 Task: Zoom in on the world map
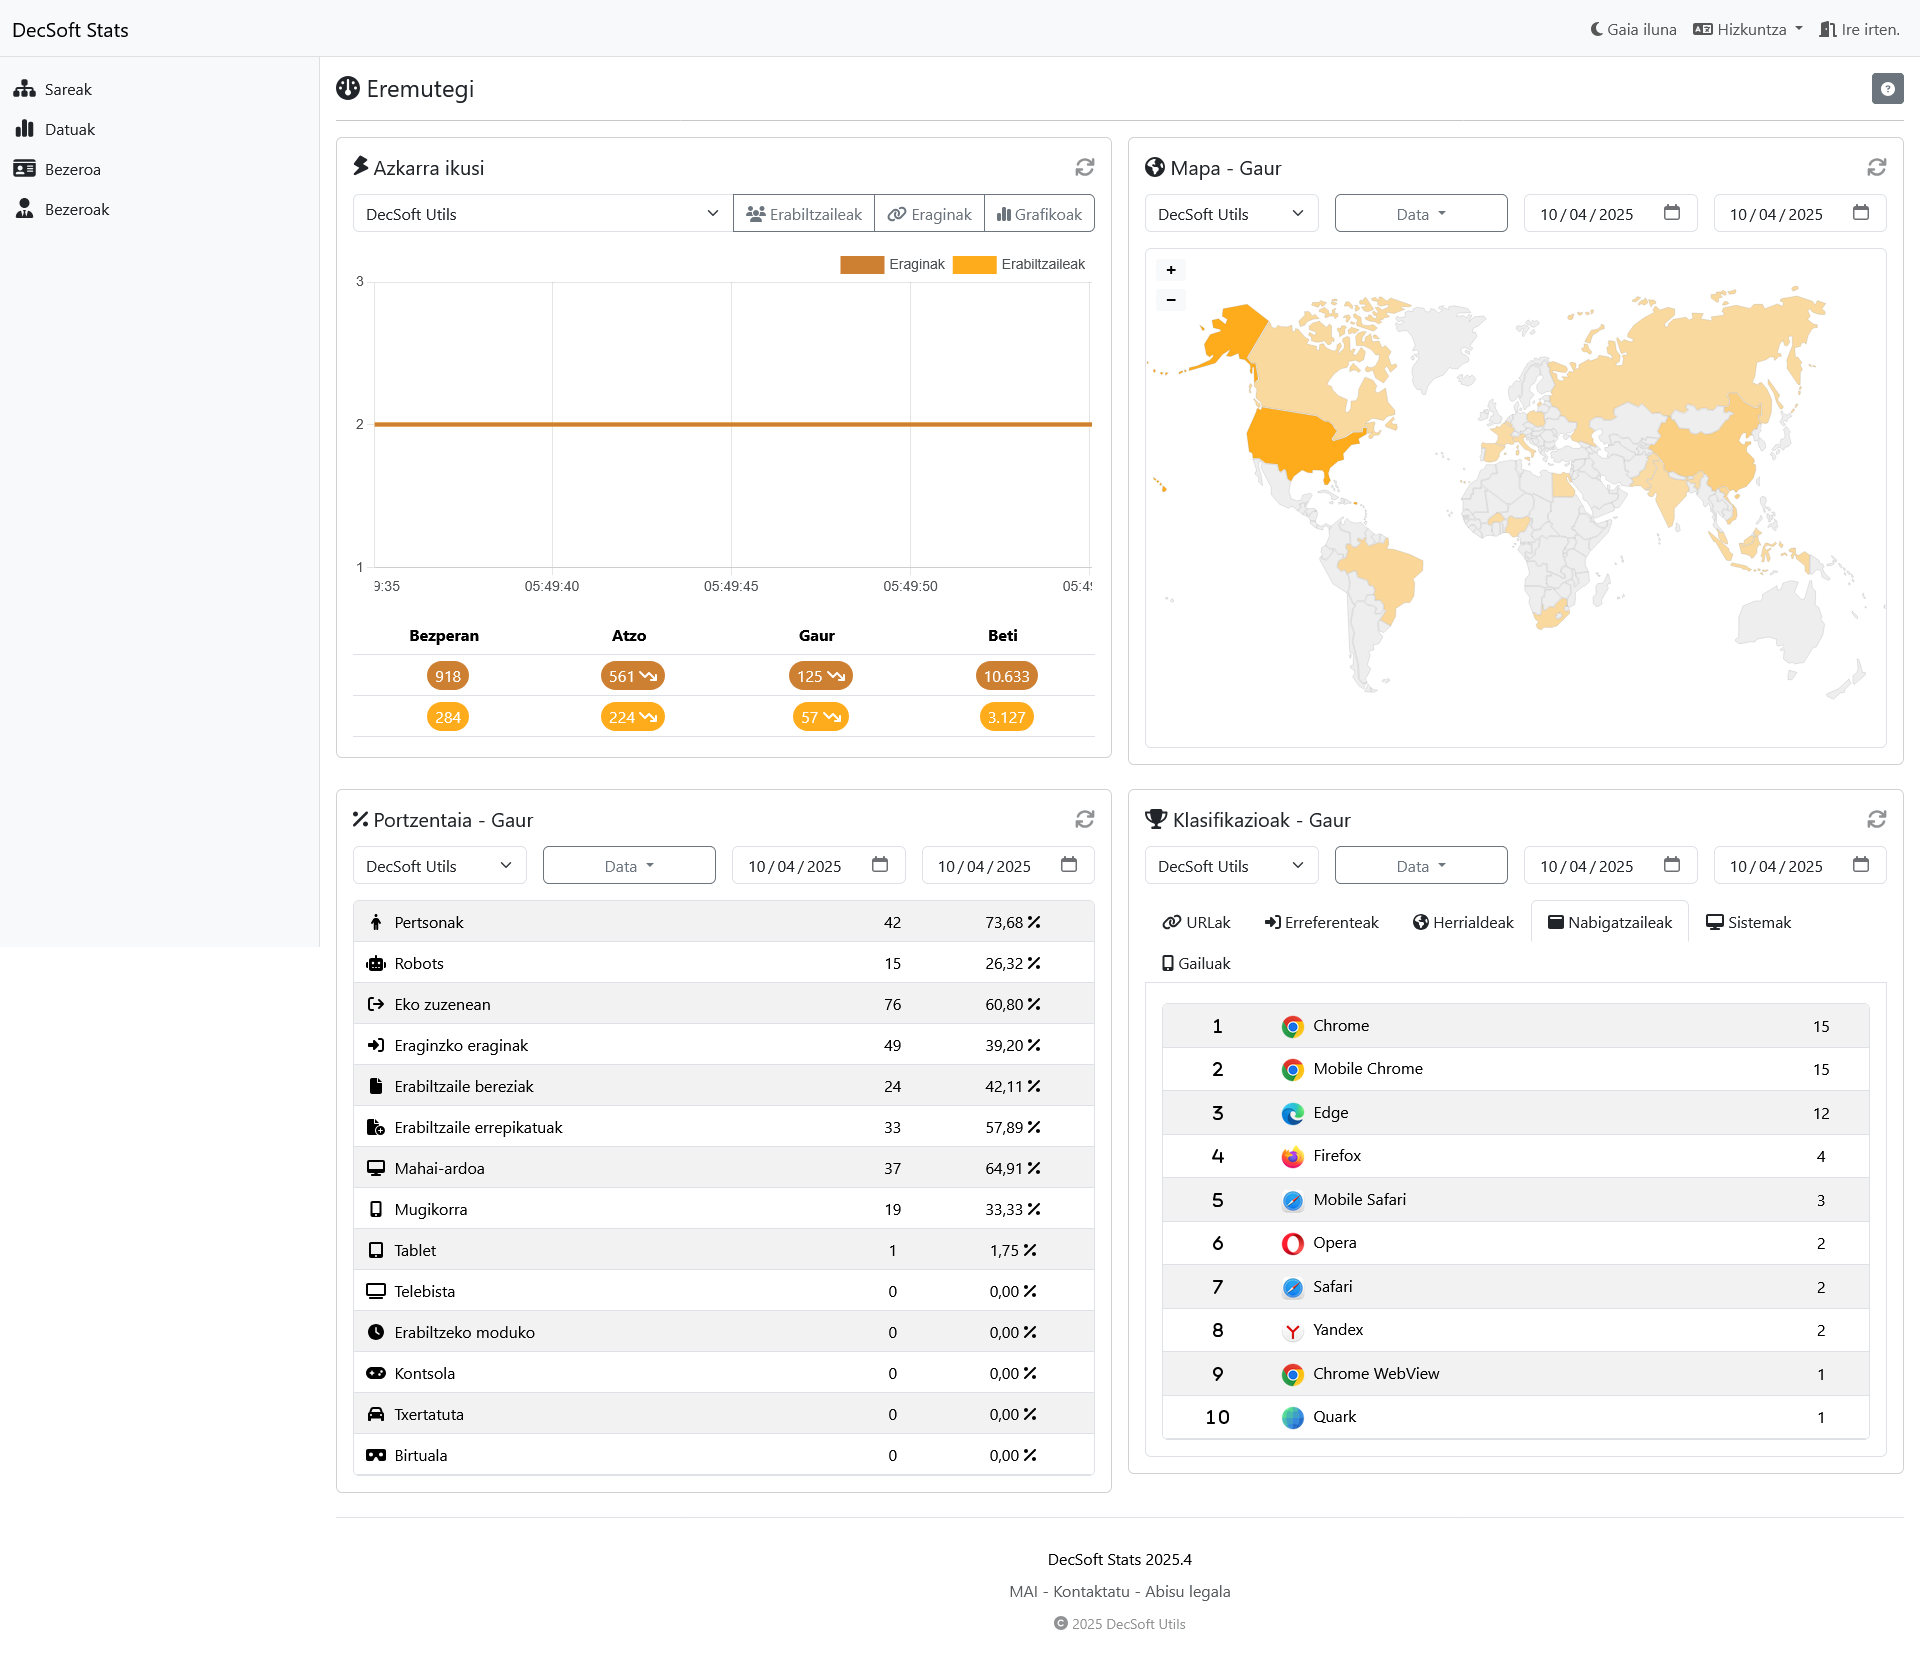pyautogui.click(x=1171, y=270)
